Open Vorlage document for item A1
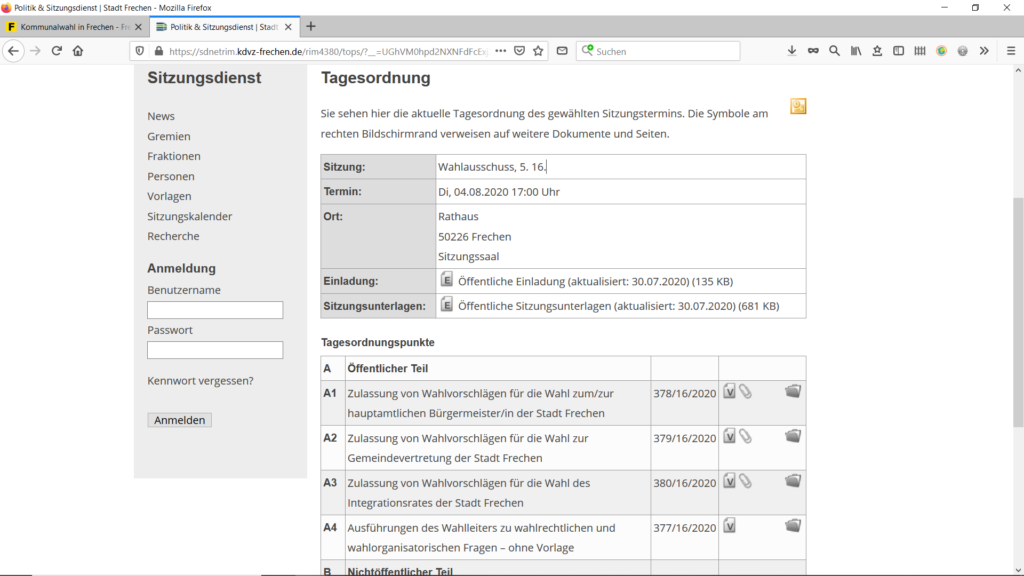The height and width of the screenshot is (576, 1024). tap(729, 391)
